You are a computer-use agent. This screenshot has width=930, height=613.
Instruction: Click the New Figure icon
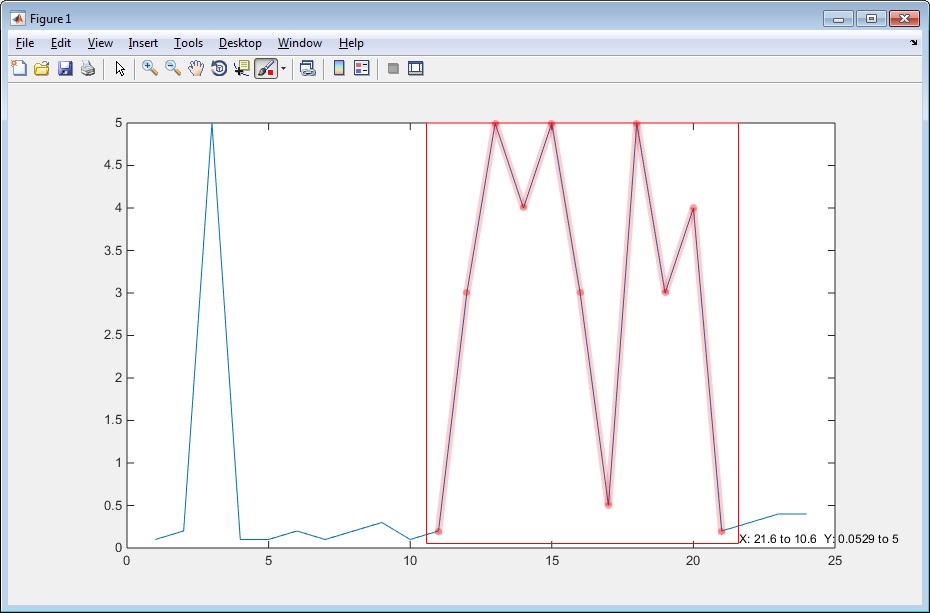[x=19, y=69]
